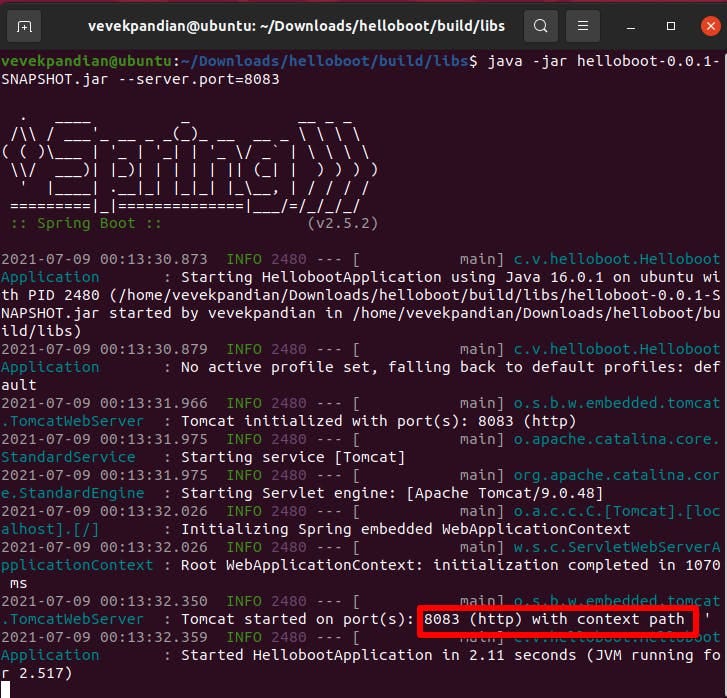
Task: Click 'No active profile set' message
Action: [275, 367]
